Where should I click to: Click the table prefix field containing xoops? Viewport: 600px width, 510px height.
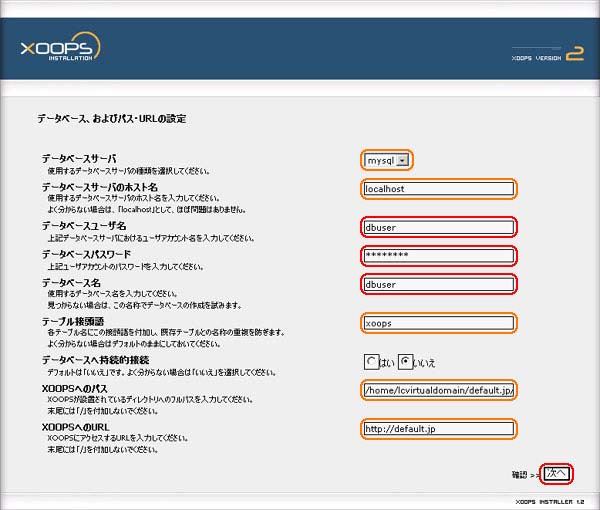(439, 323)
